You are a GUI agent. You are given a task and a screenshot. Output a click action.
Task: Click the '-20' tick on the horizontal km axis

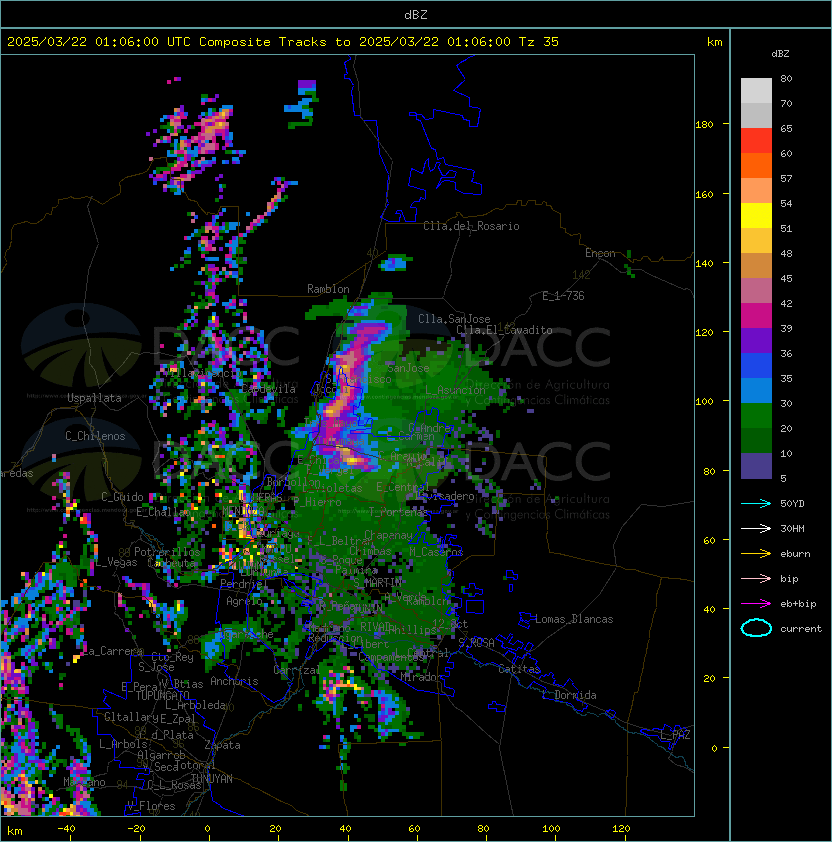(136, 829)
